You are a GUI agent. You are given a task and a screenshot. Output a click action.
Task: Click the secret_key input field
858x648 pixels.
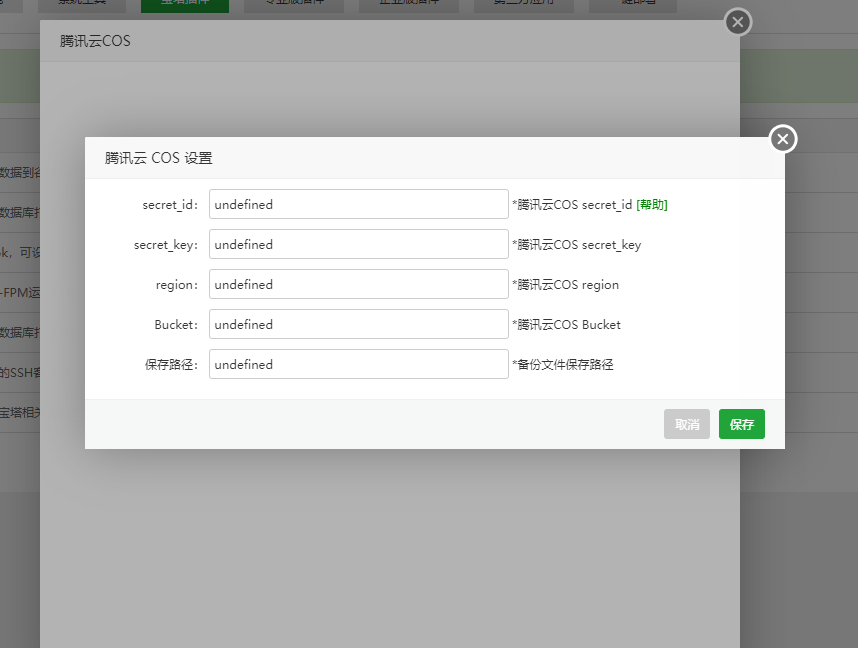pyautogui.click(x=358, y=244)
